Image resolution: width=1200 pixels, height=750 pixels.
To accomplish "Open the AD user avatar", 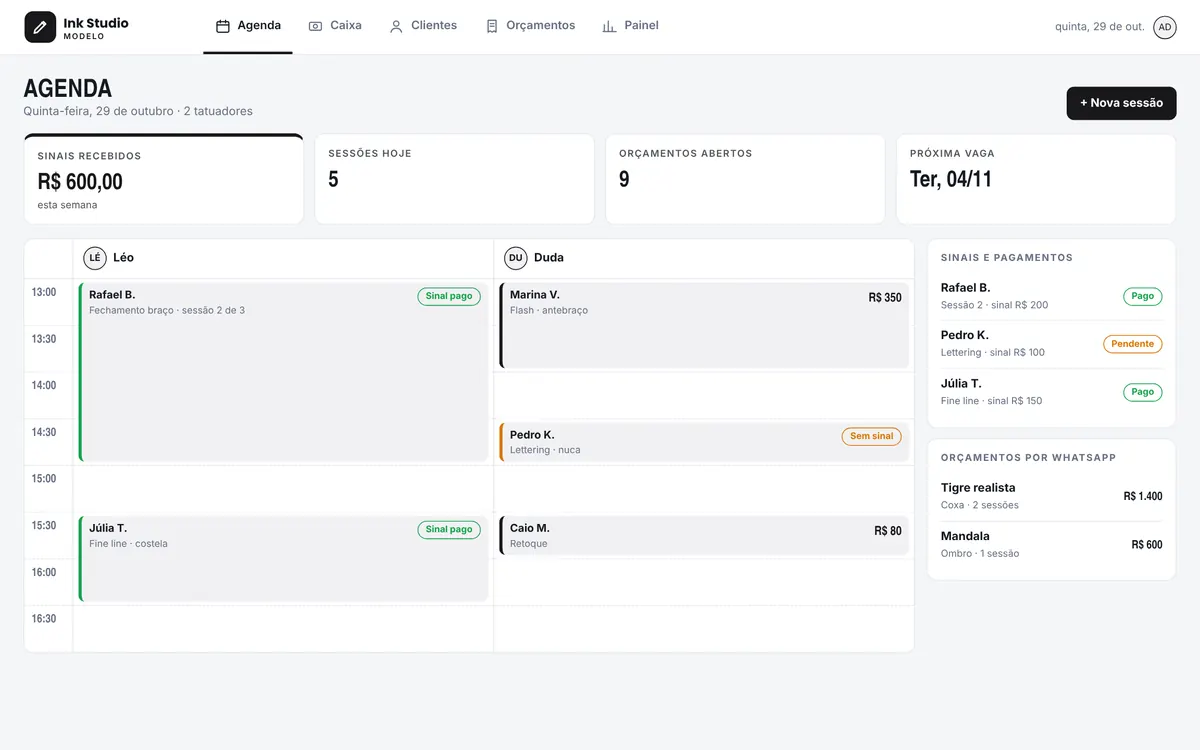I will coord(1165,27).
